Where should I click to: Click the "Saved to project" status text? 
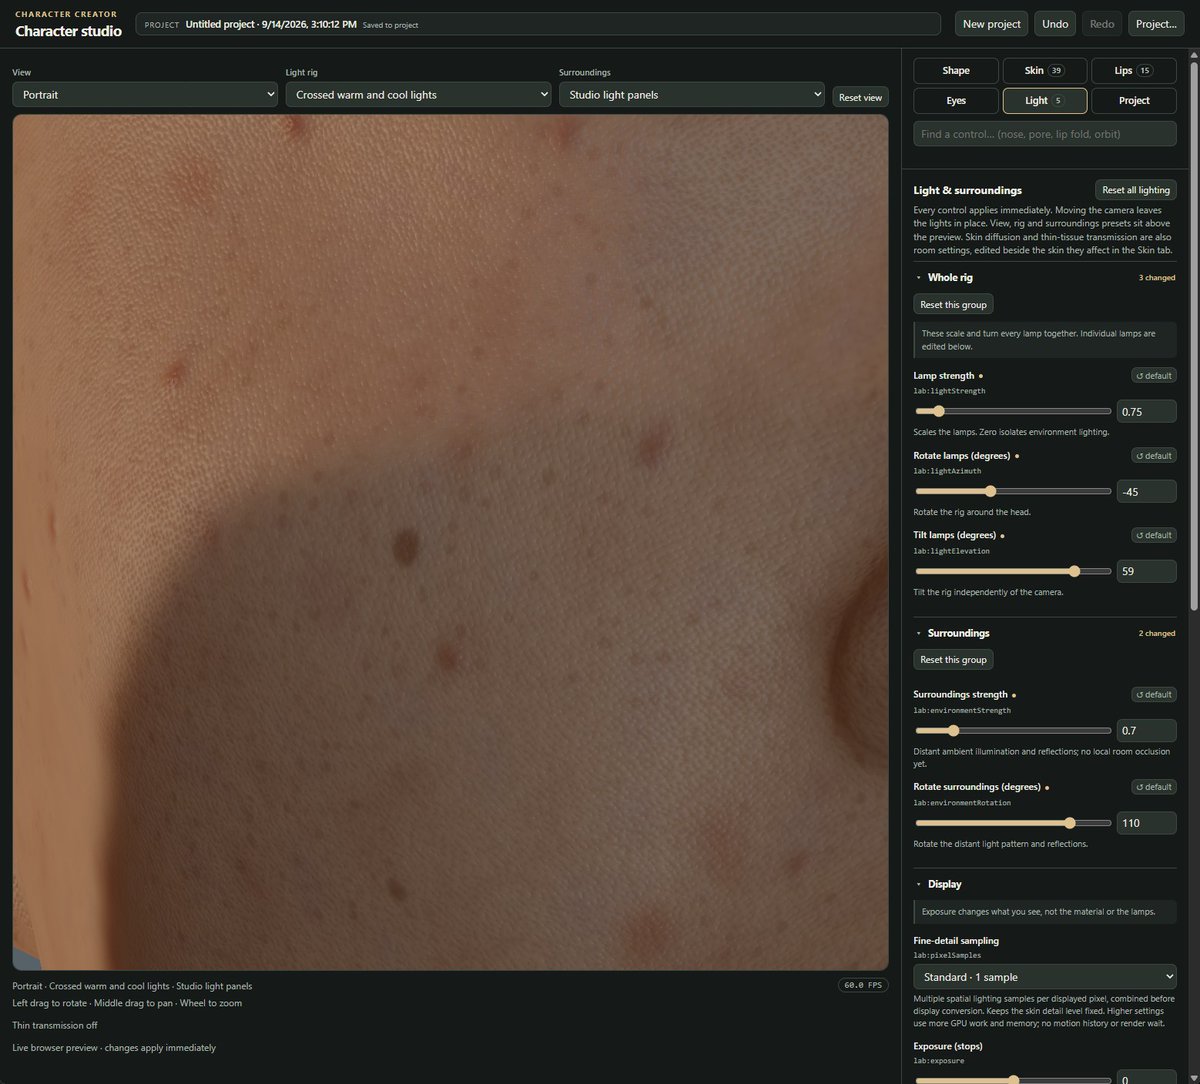point(390,24)
